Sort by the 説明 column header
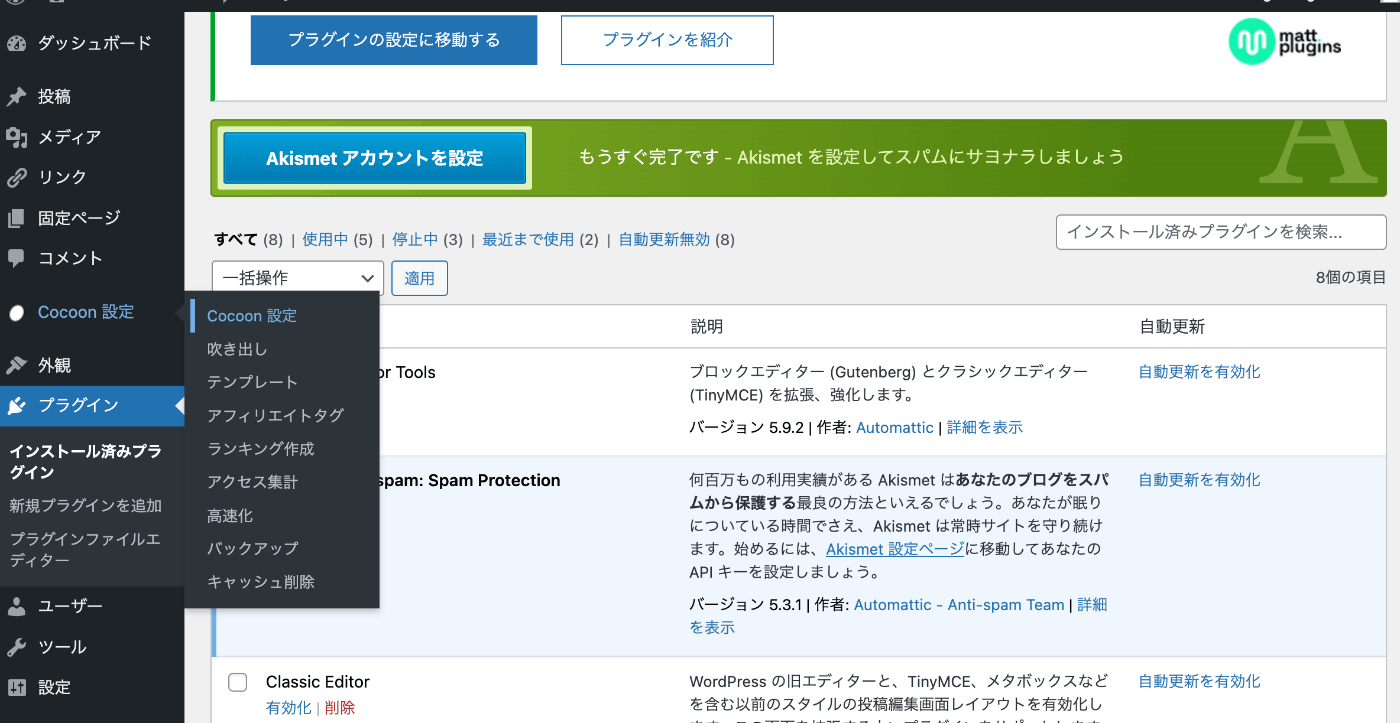This screenshot has height=723, width=1400. [706, 327]
